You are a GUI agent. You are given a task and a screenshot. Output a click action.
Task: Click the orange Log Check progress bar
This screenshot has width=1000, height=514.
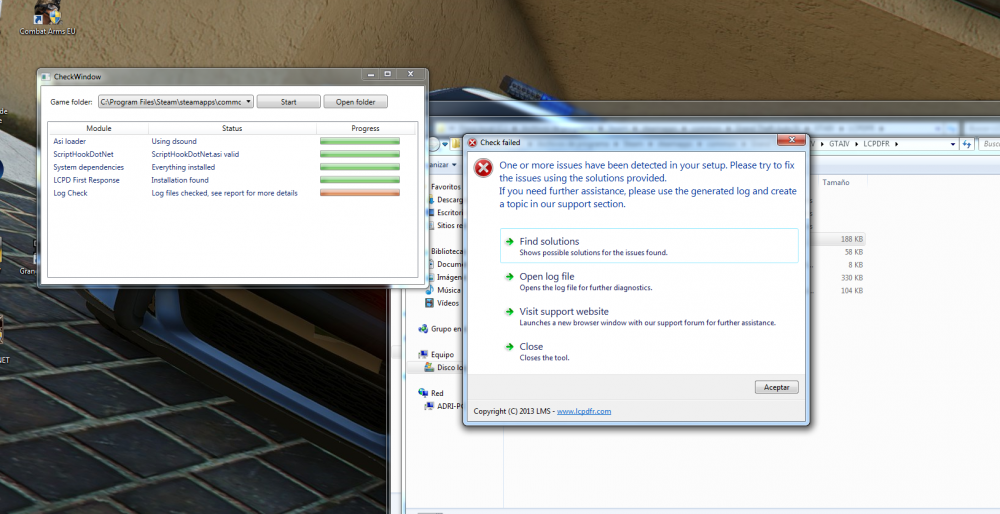(359, 193)
